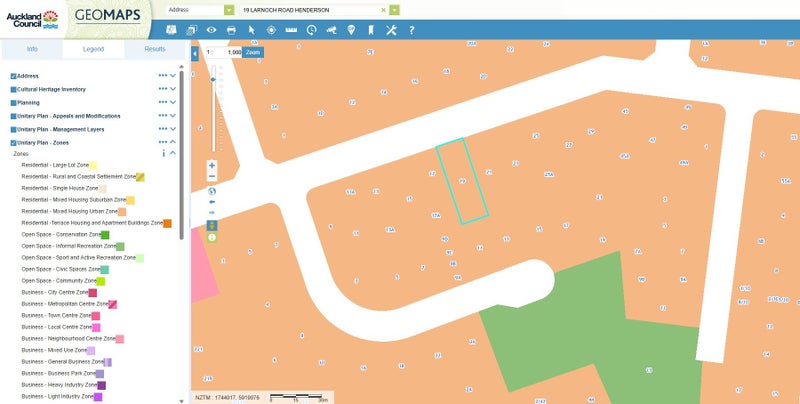Image resolution: width=800 pixels, height=404 pixels.
Task: Select the measure ruler tool
Action: (292, 30)
